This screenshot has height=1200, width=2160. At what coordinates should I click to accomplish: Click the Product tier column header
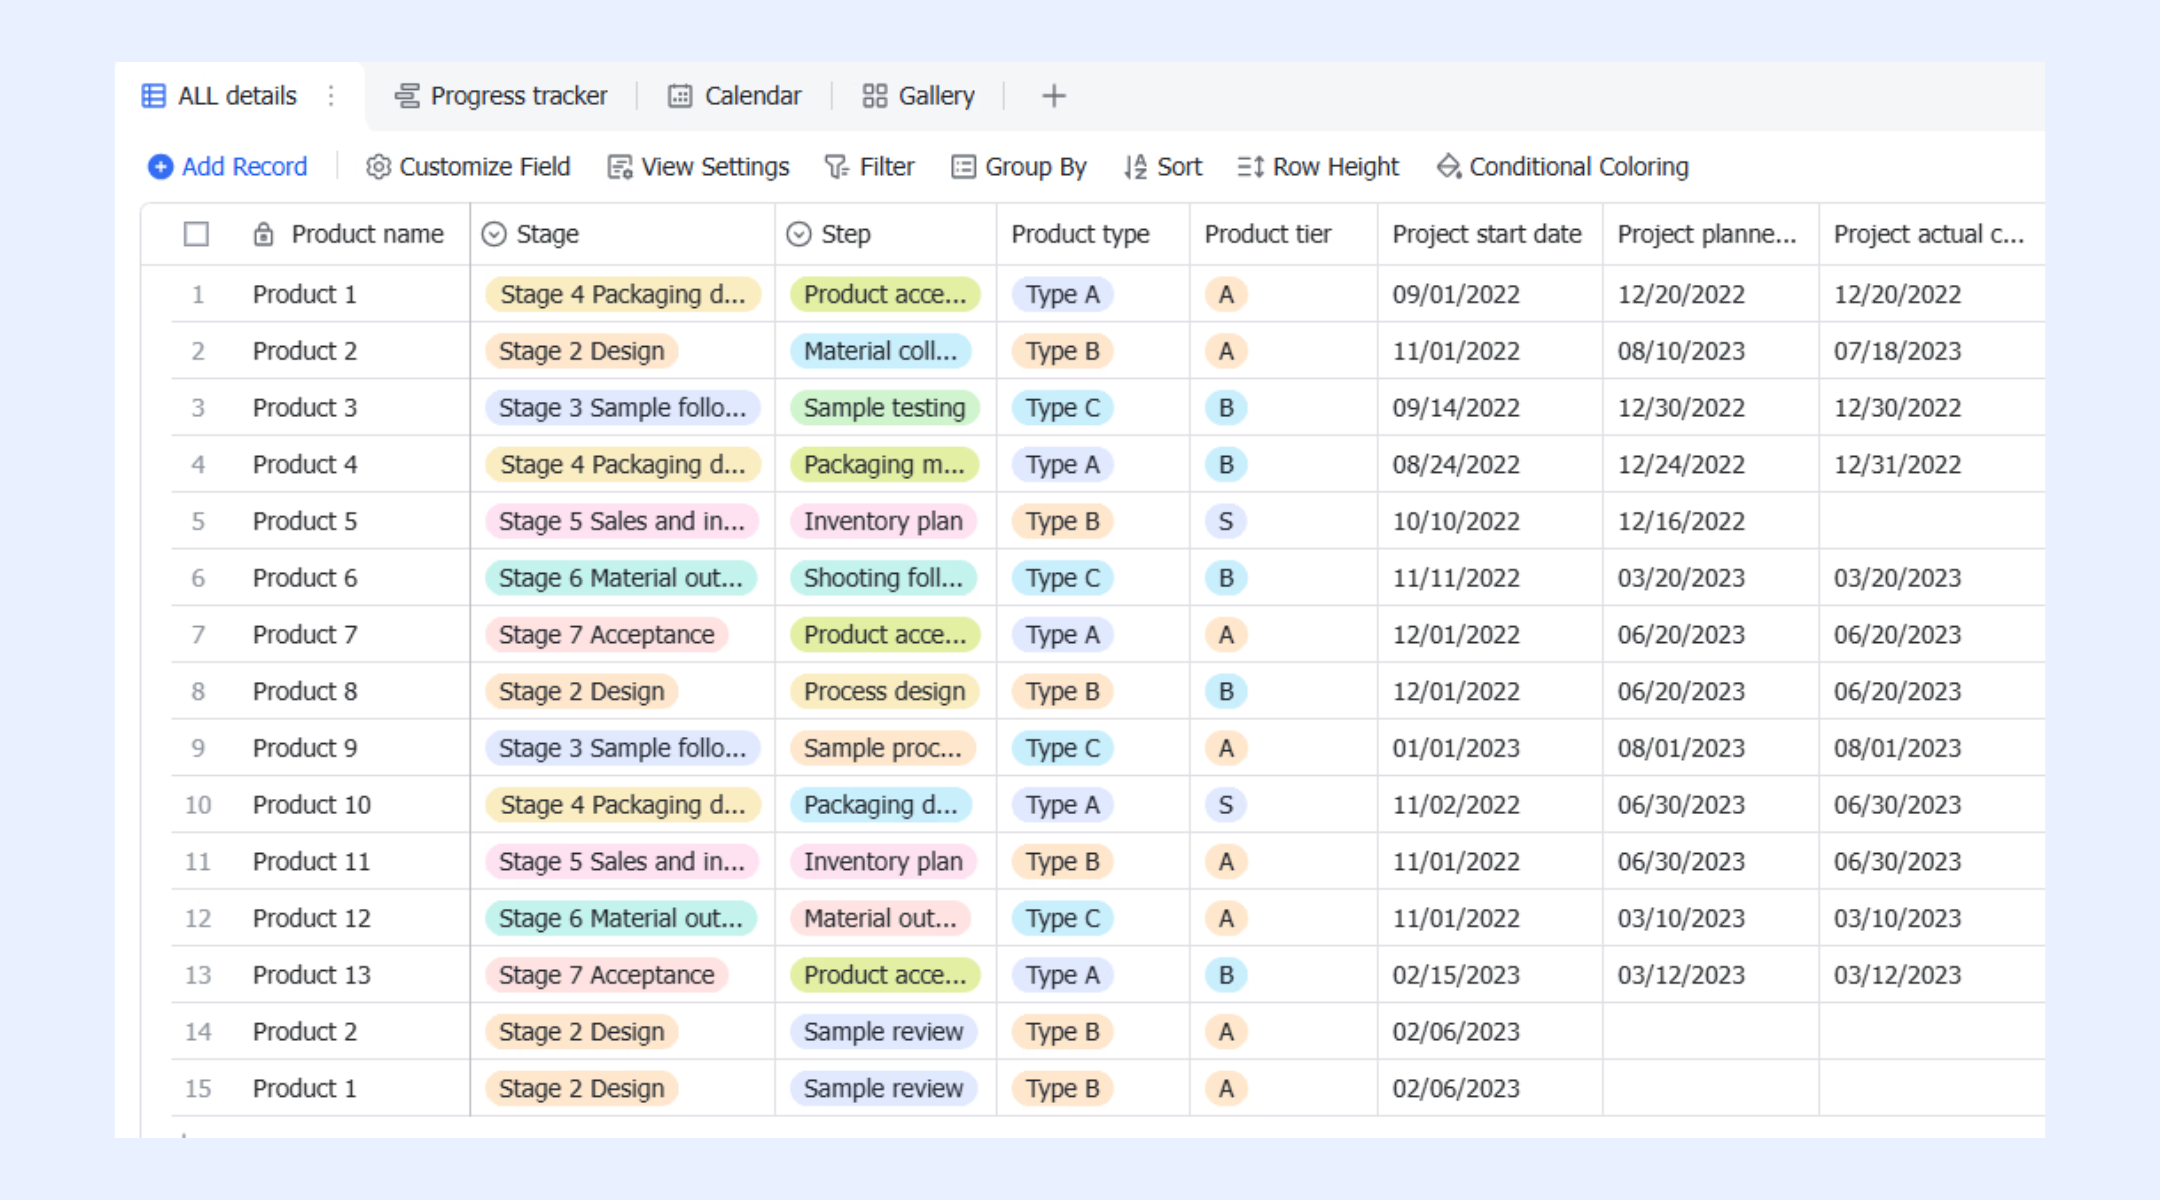coord(1268,234)
